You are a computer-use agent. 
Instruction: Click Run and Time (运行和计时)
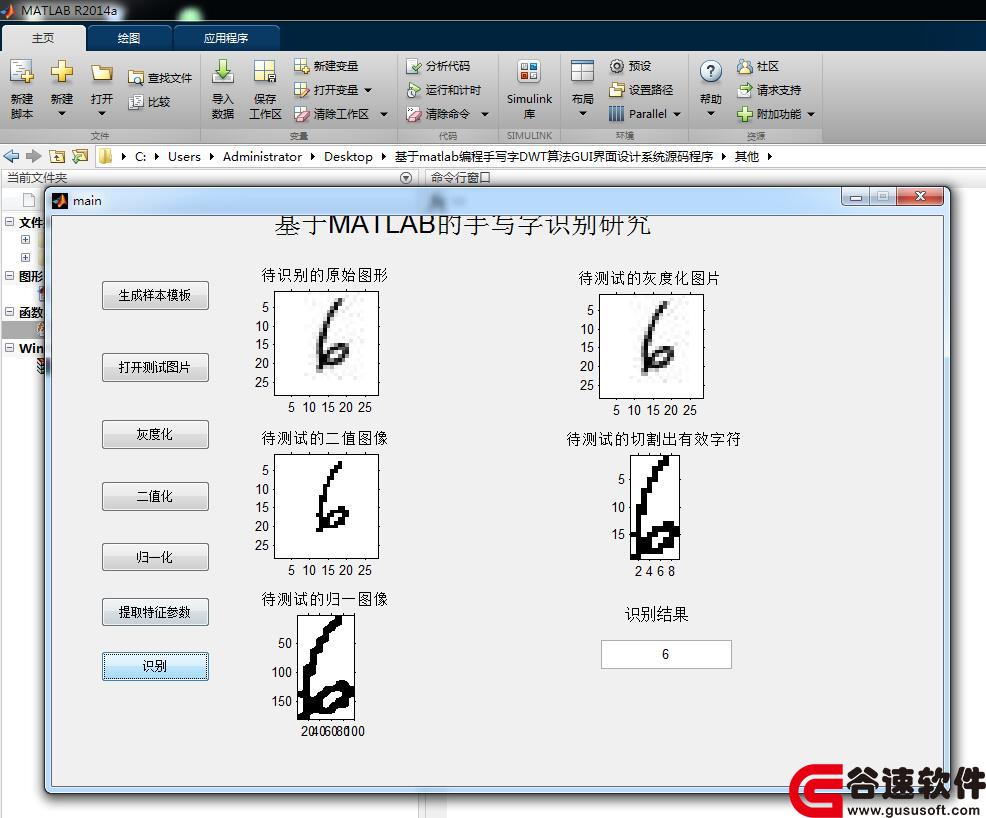443,90
